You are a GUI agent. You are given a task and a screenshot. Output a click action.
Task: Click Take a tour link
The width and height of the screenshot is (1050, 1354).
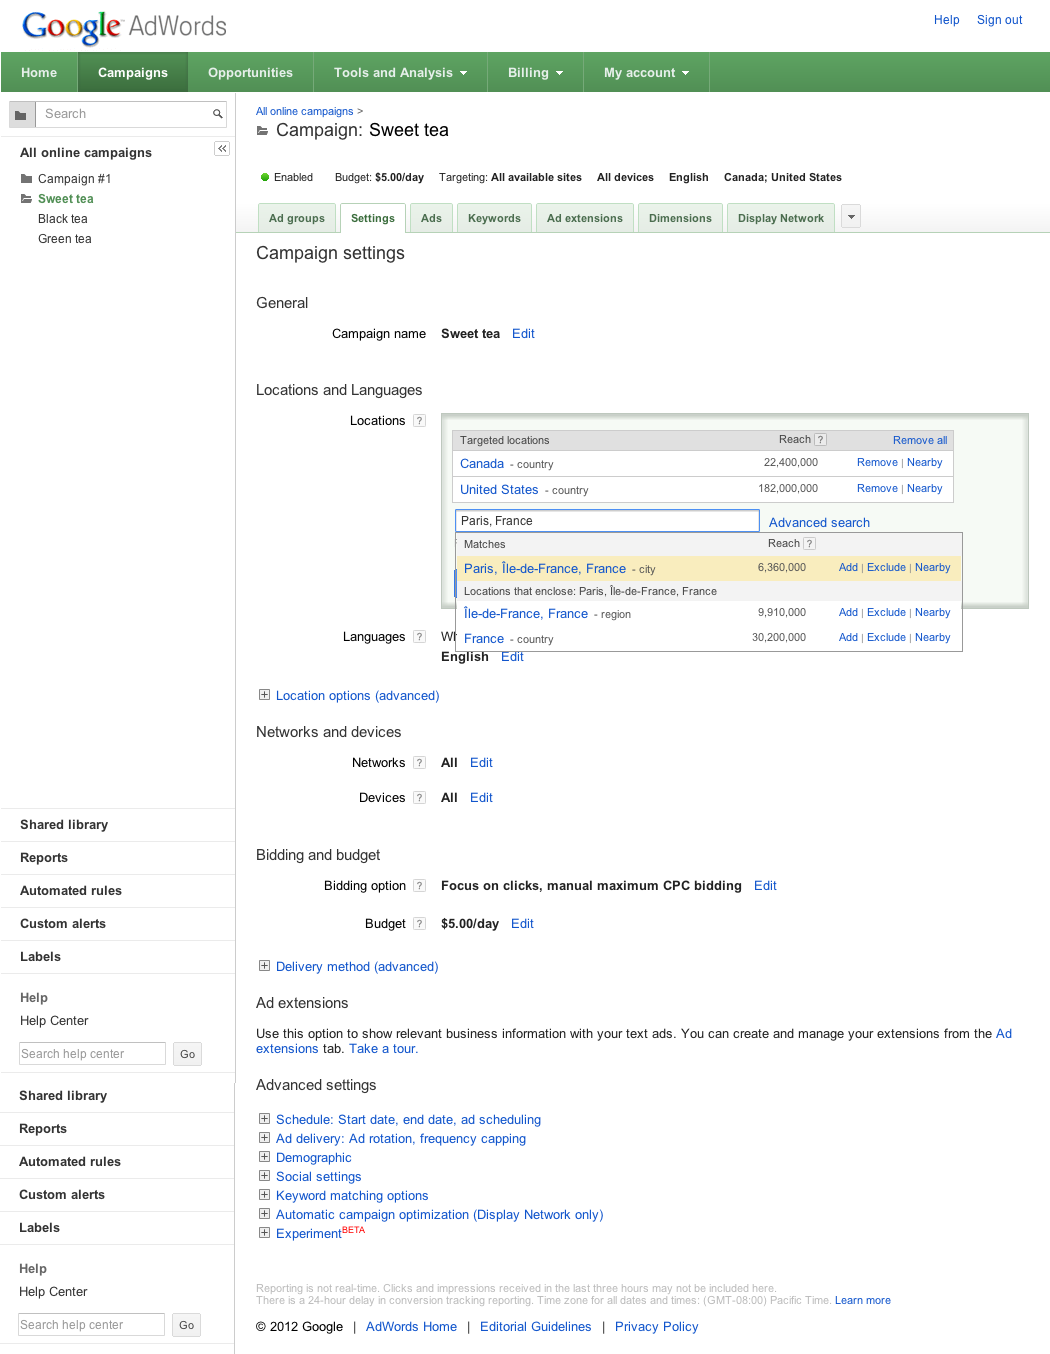[383, 1049]
